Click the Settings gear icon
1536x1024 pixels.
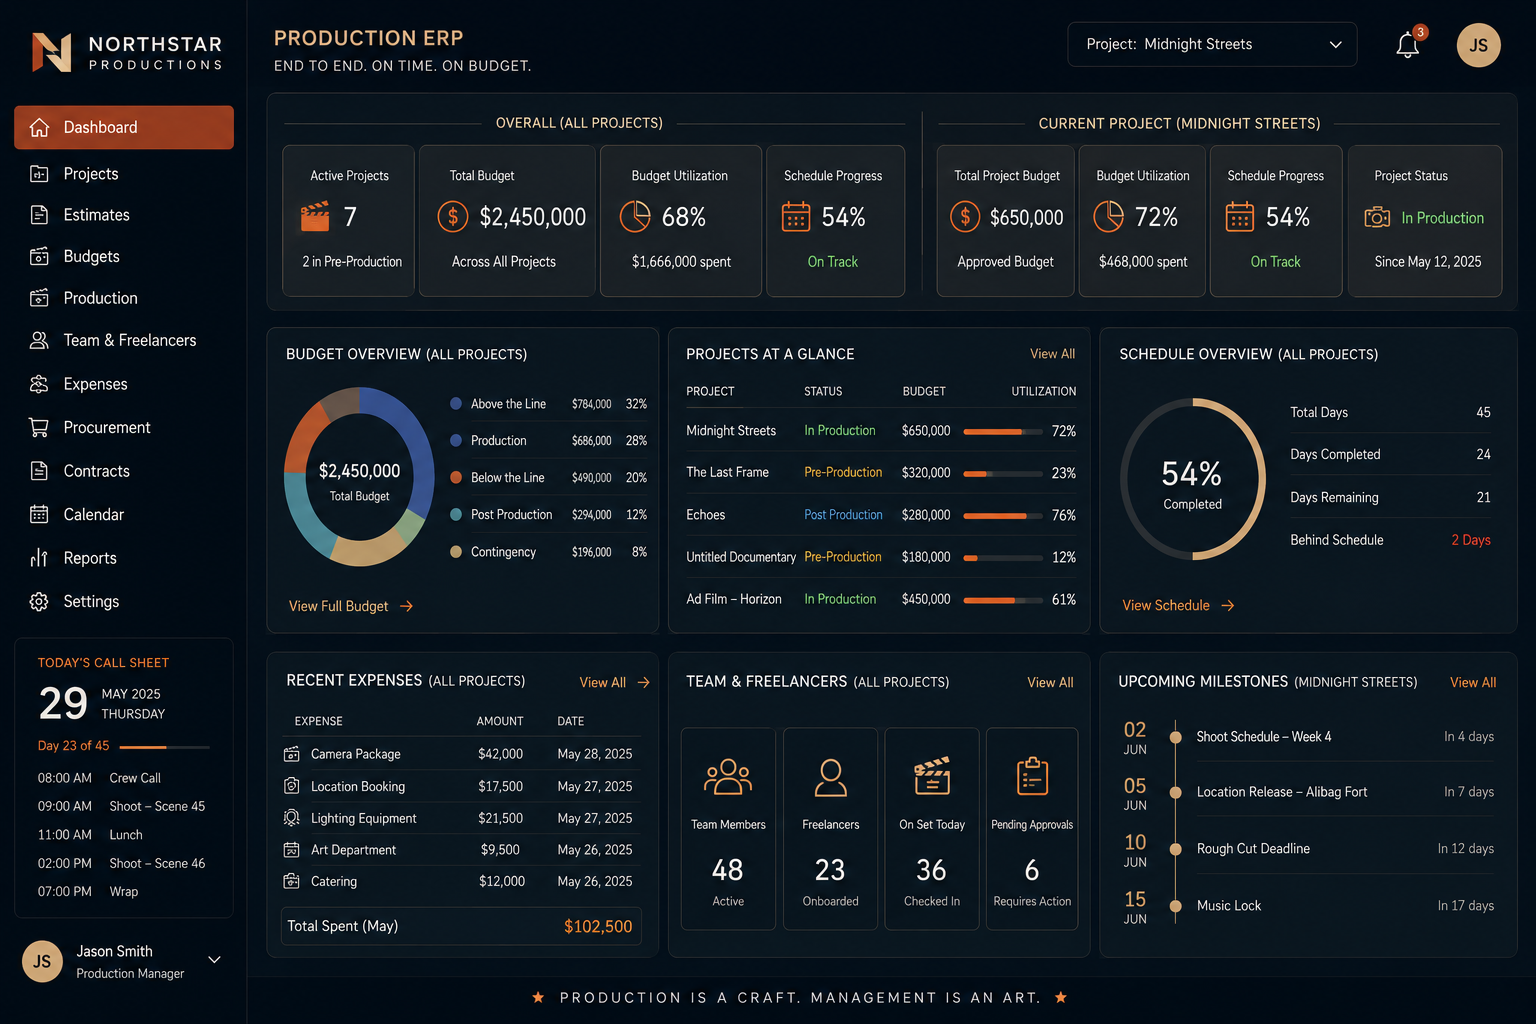point(39,601)
